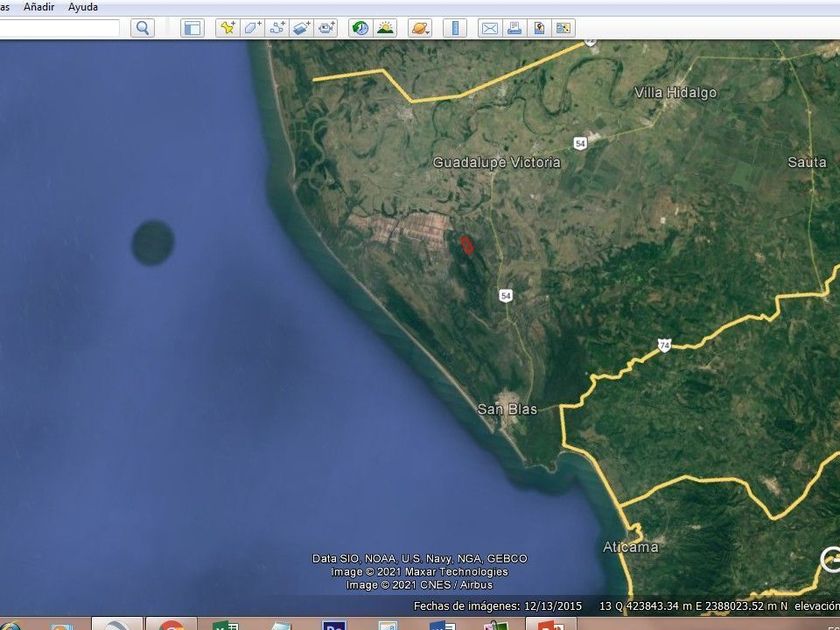Select the red polygon on the map
This screenshot has width=840, height=630.
[x=467, y=244]
